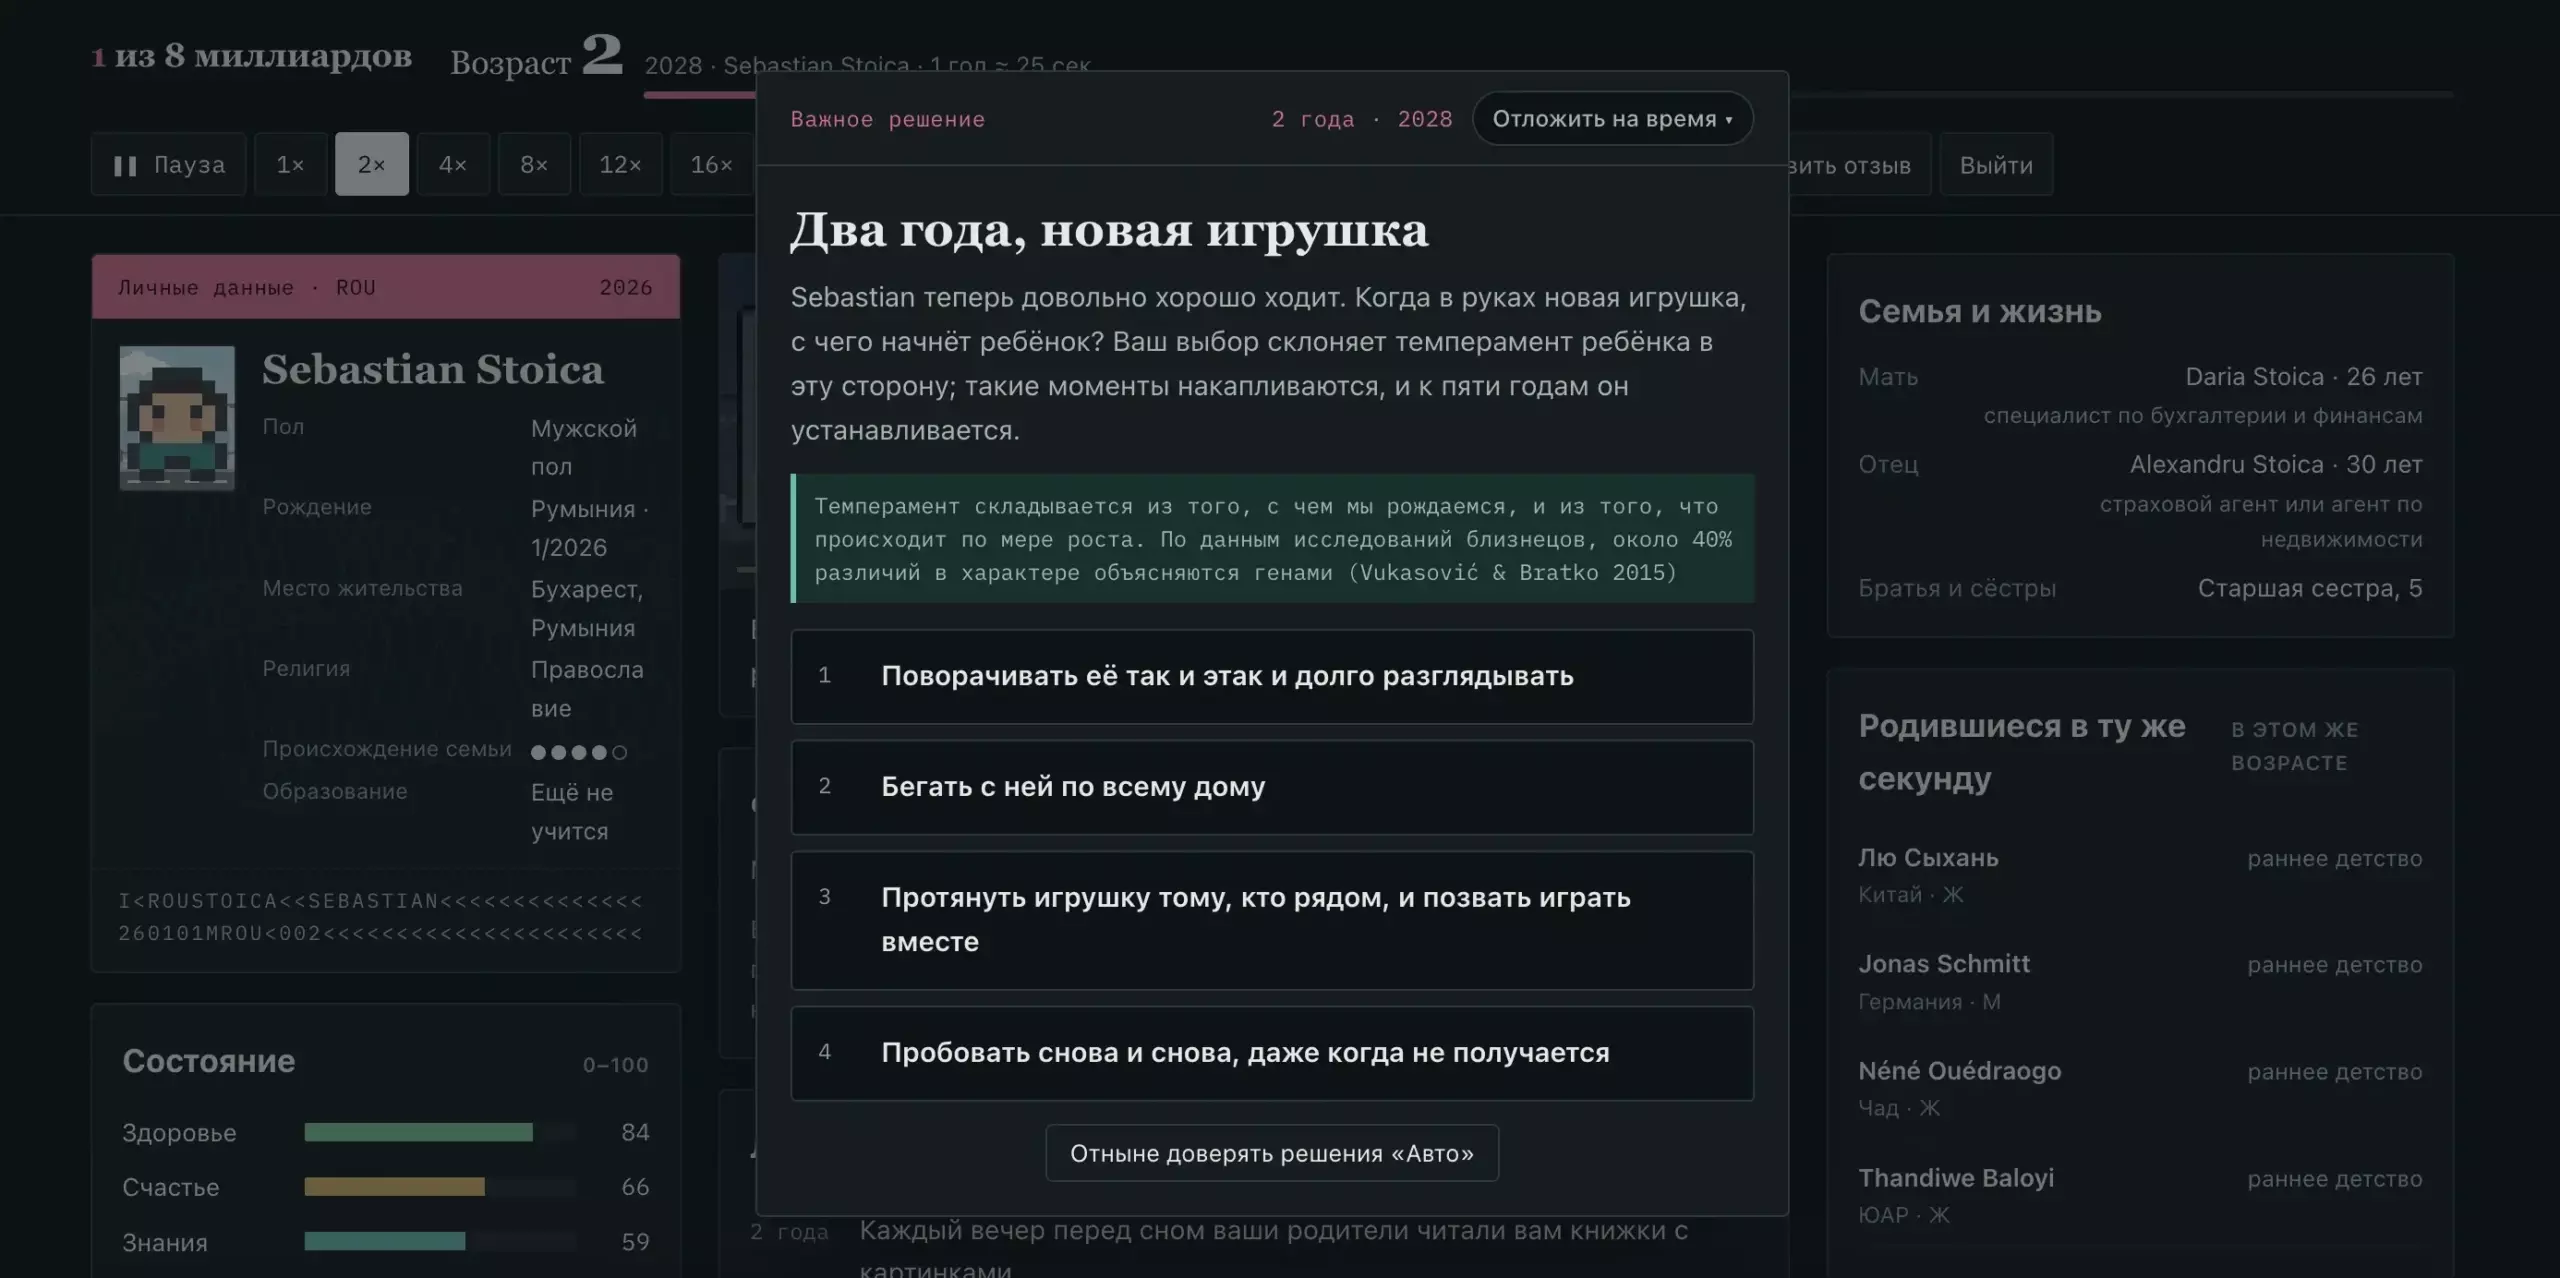Pick the 16× speed button
This screenshot has width=2560, height=1278.
pyautogui.click(x=711, y=164)
